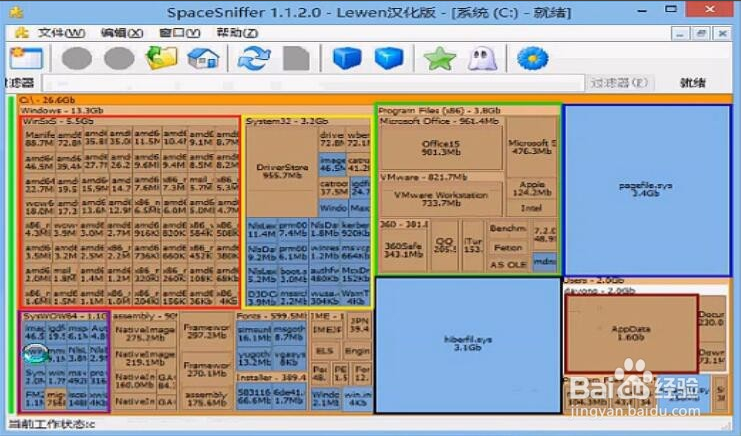741x436 pixels.
Task: Select the Framework 297.2Mb block
Action: (207, 331)
